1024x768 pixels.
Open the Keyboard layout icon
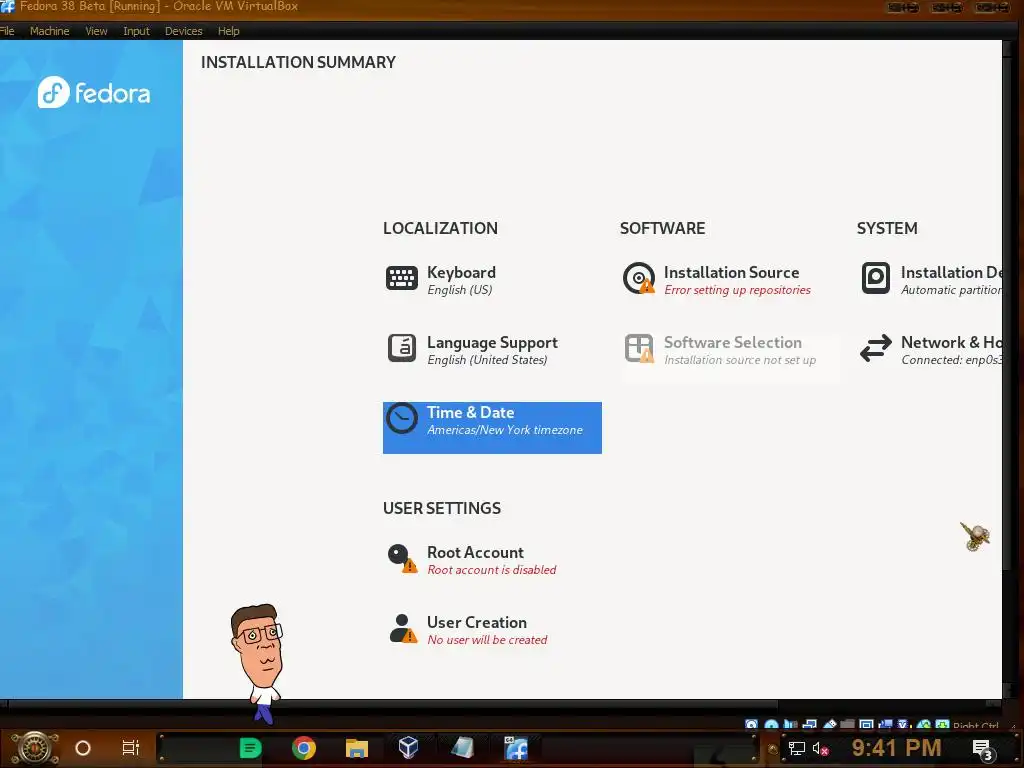pos(402,278)
